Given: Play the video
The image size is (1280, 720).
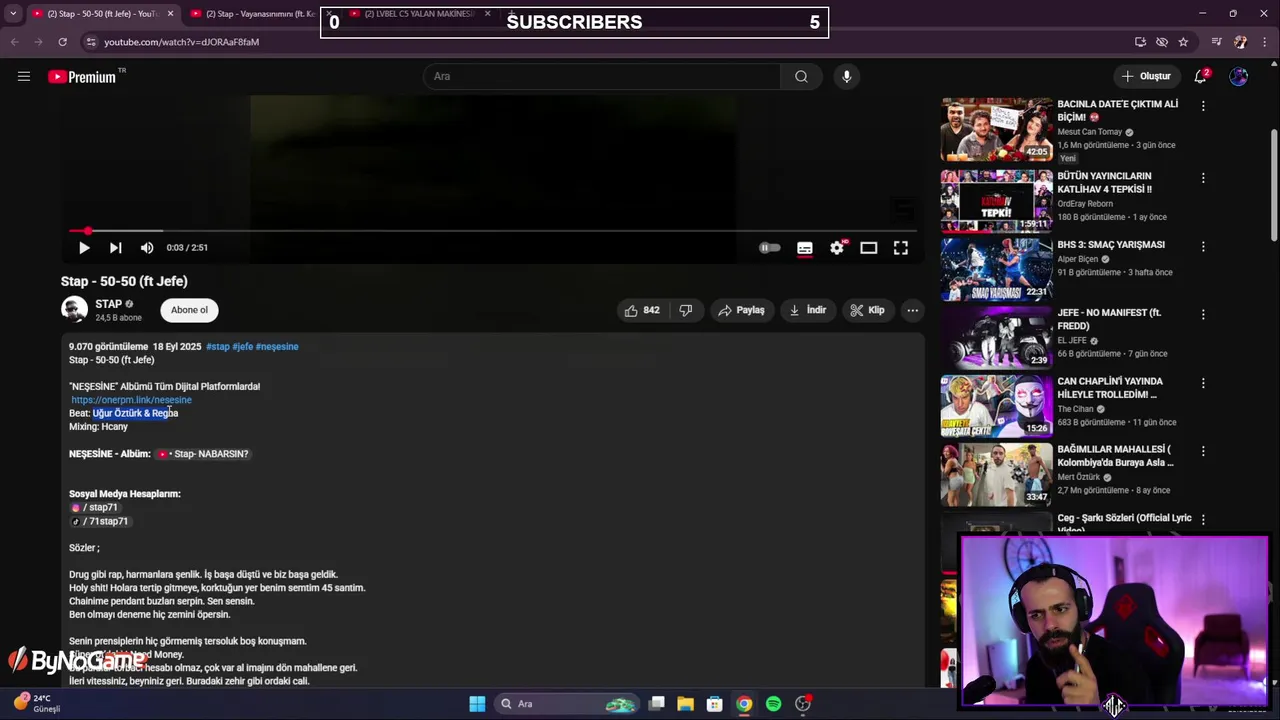Looking at the screenshot, I should [84, 248].
